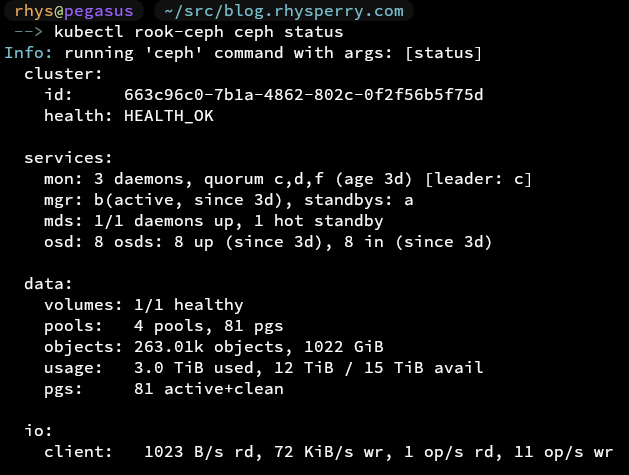Click the mon: quorum line
The height and width of the screenshot is (475, 629).
pyautogui.click(x=288, y=179)
